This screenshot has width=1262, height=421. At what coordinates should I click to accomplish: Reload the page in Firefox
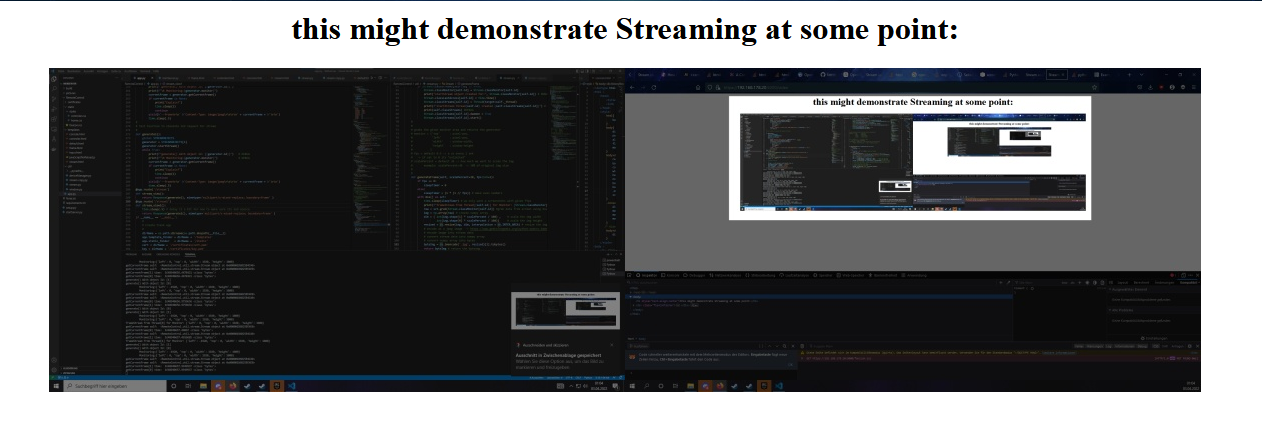coord(654,87)
